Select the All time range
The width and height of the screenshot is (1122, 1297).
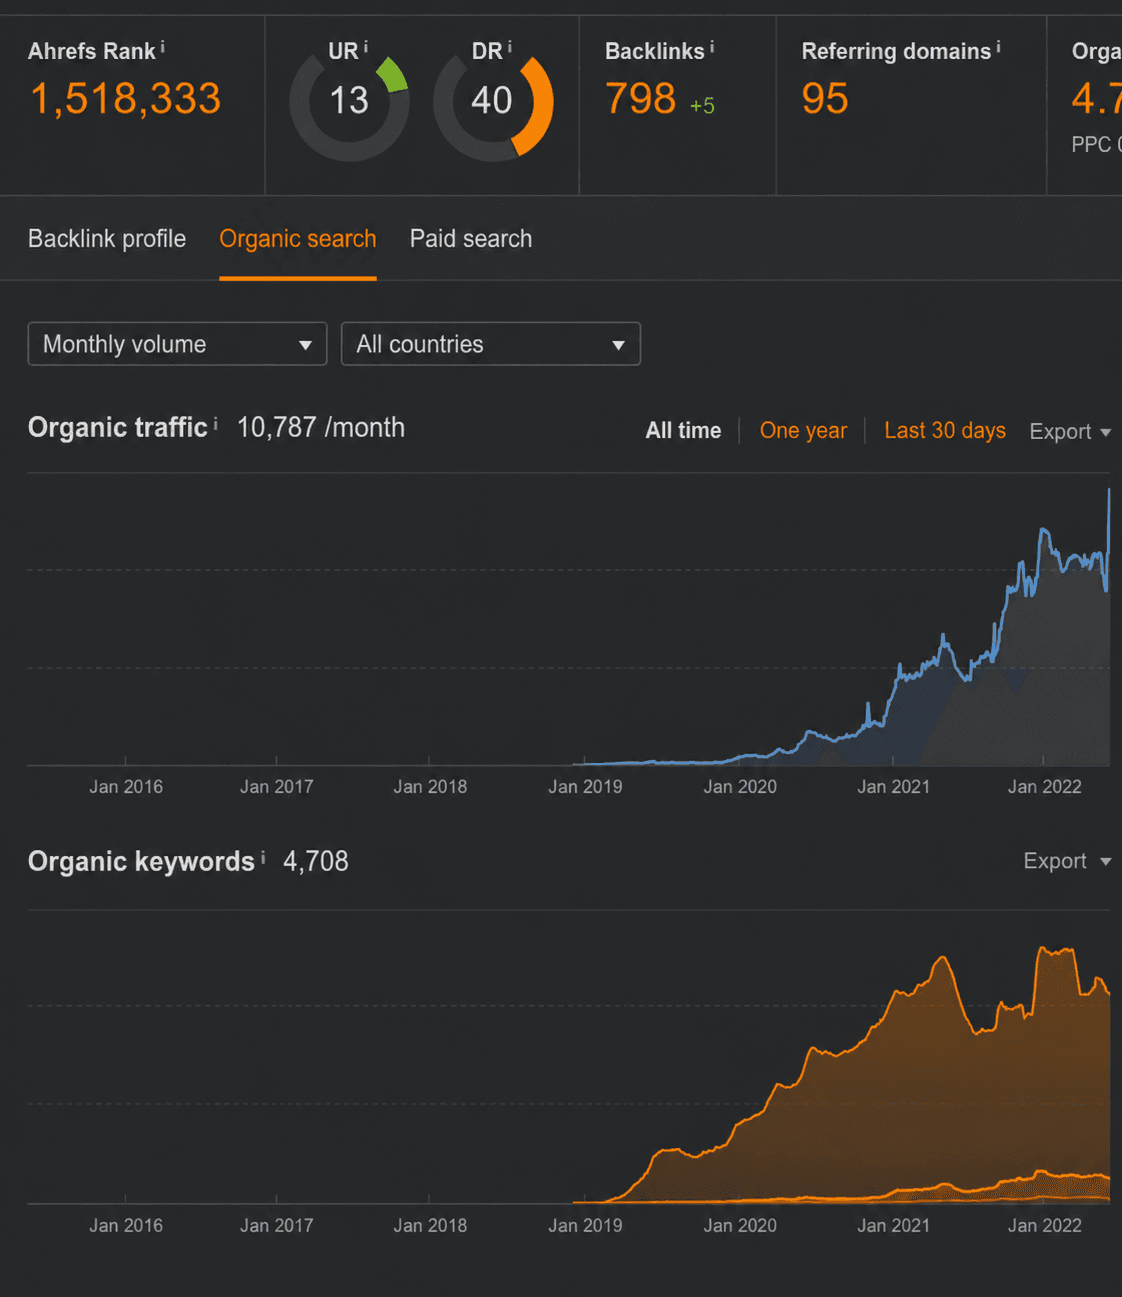[x=683, y=431]
